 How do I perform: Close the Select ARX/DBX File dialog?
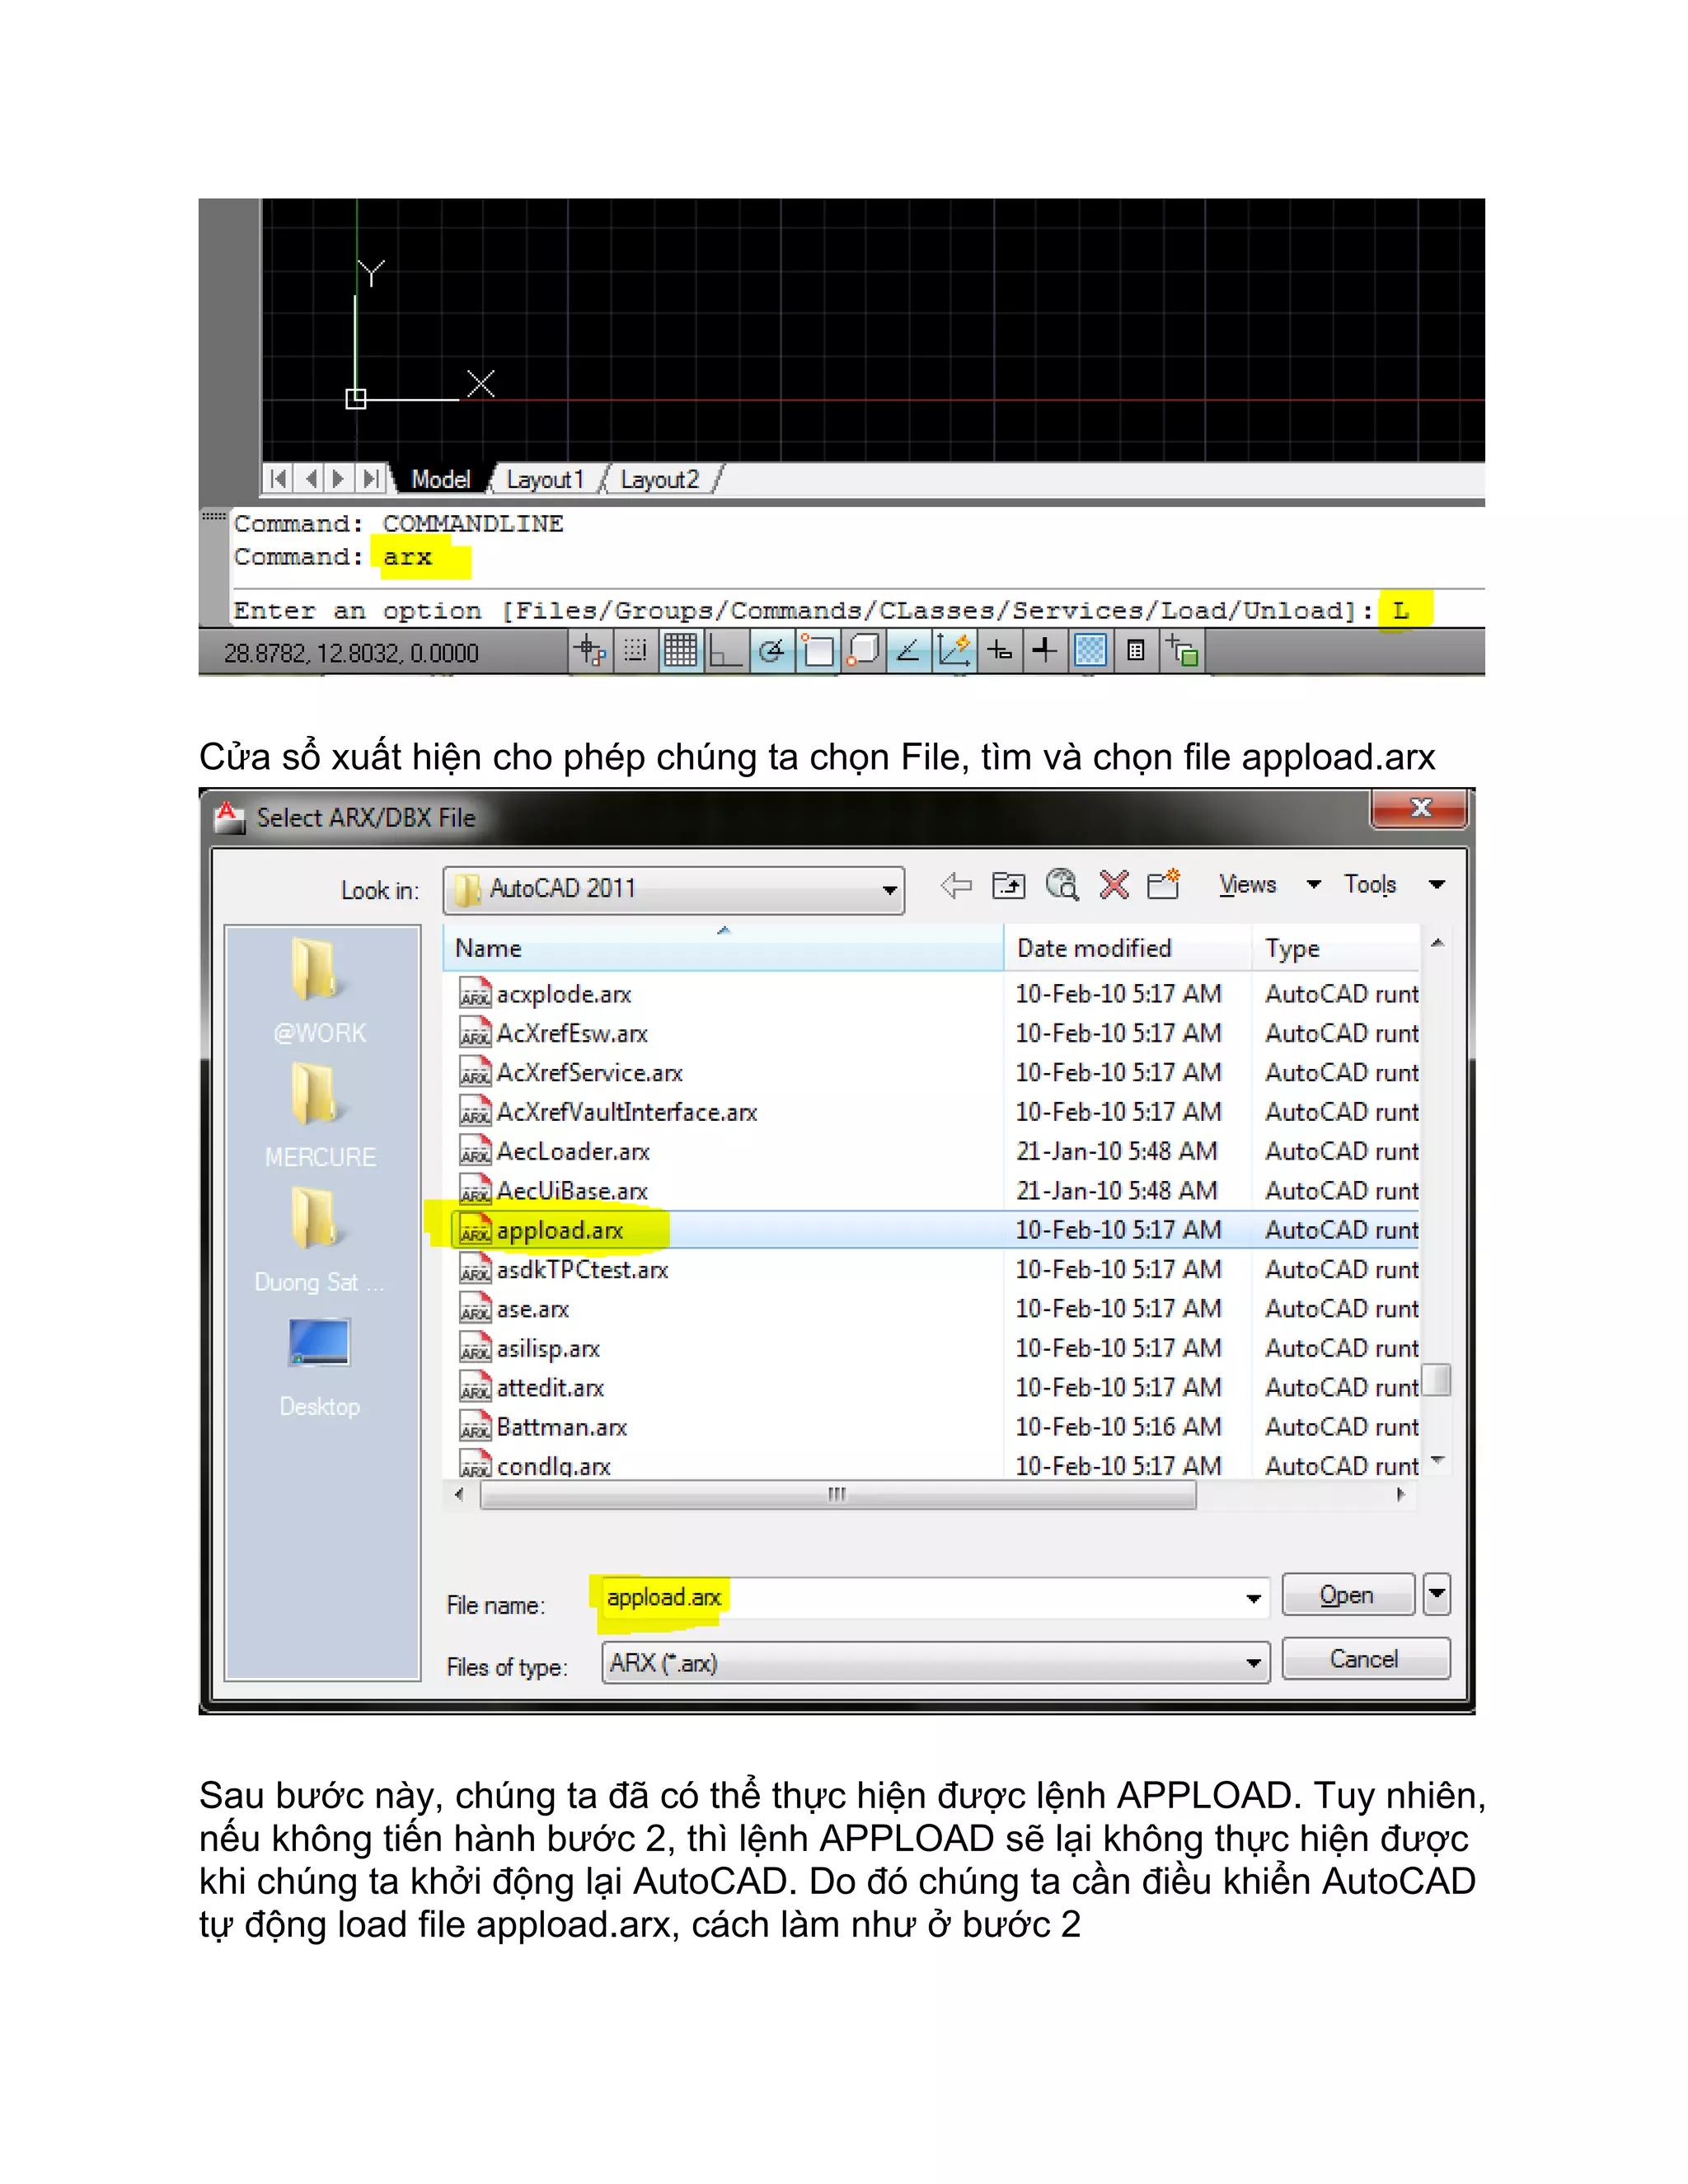pos(1420,808)
